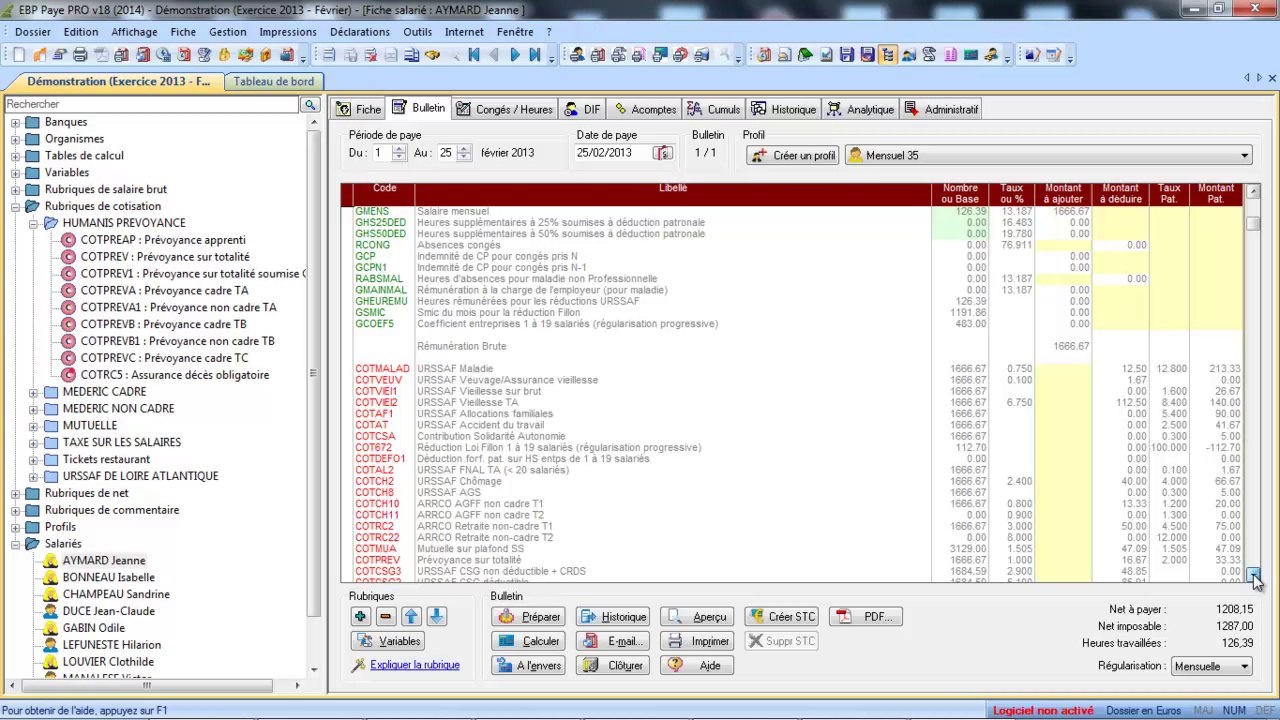Click the AYMARD Jeanne employee icon
This screenshot has height=720, width=1280.
50,561
